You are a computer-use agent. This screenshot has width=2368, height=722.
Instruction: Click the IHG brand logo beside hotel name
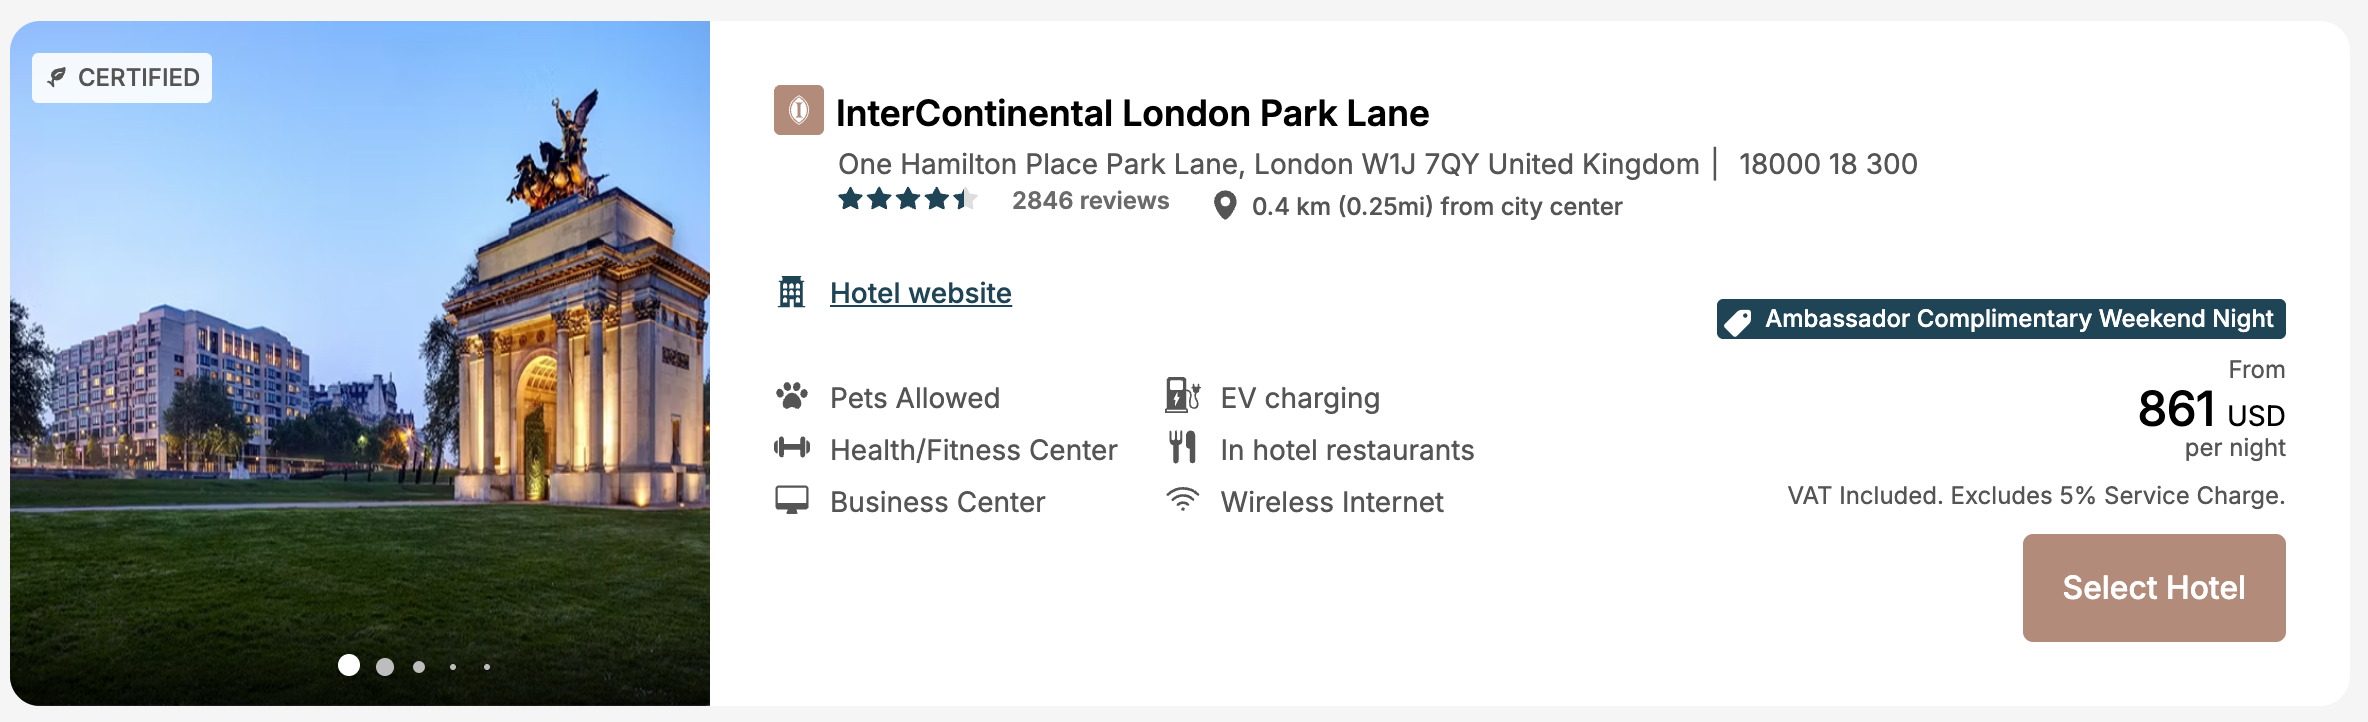tap(797, 112)
